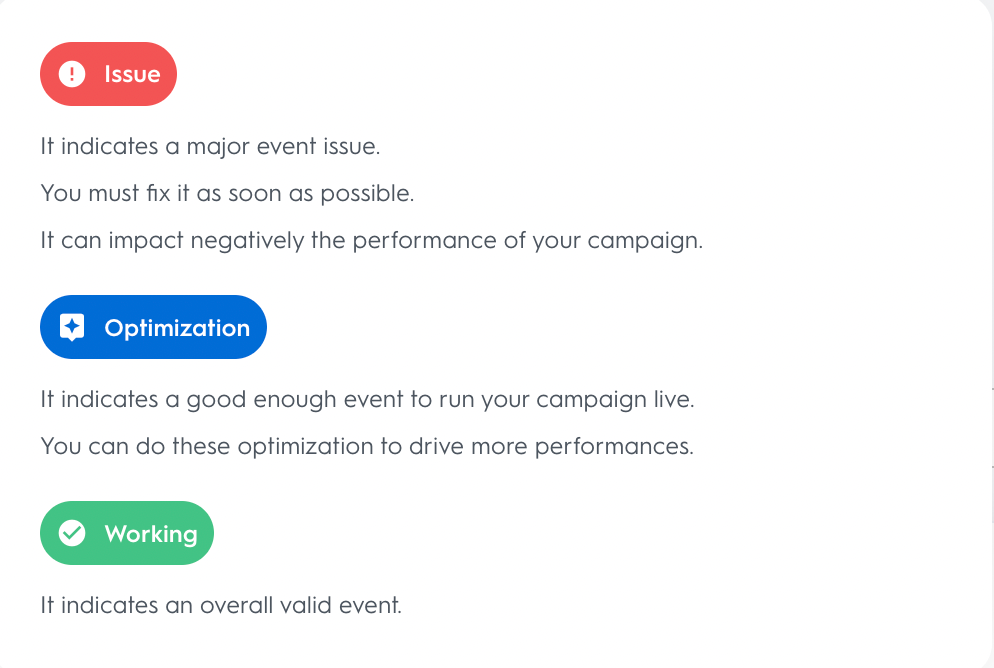The image size is (994, 668).
Task: Click the sentence beginning 'It indicates a good enough'
Action: [367, 399]
